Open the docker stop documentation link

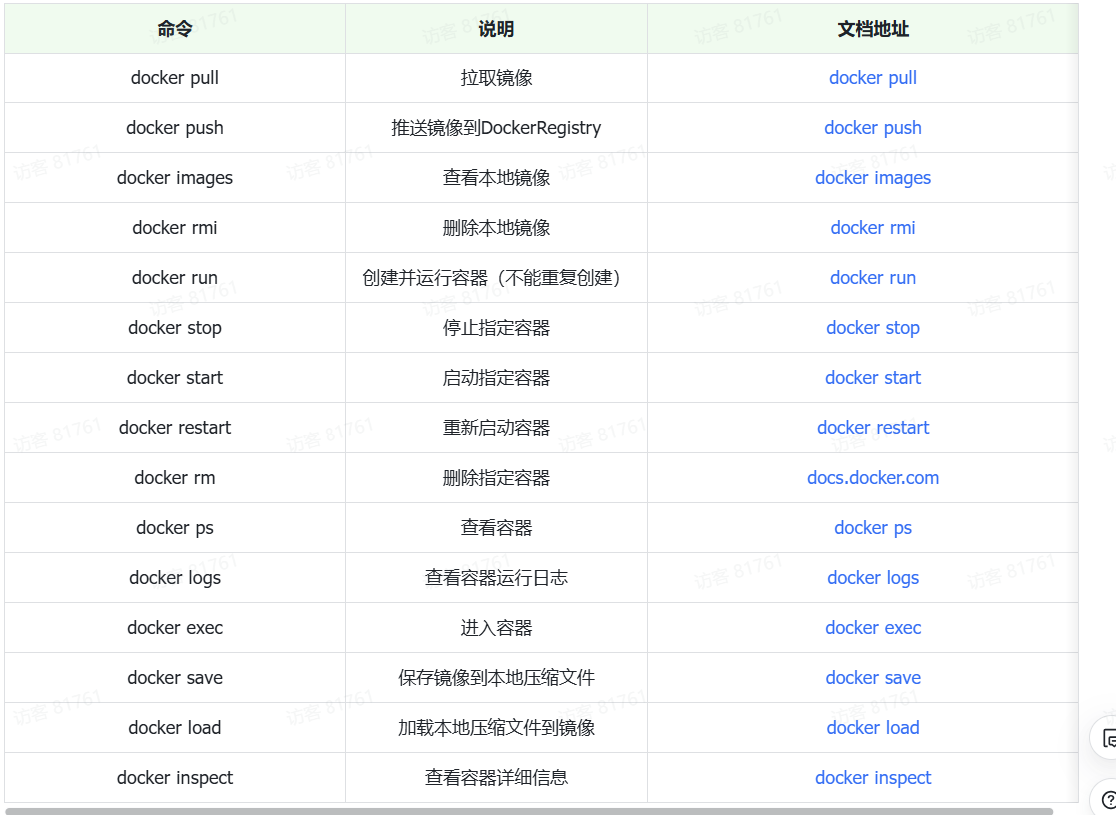[873, 327]
